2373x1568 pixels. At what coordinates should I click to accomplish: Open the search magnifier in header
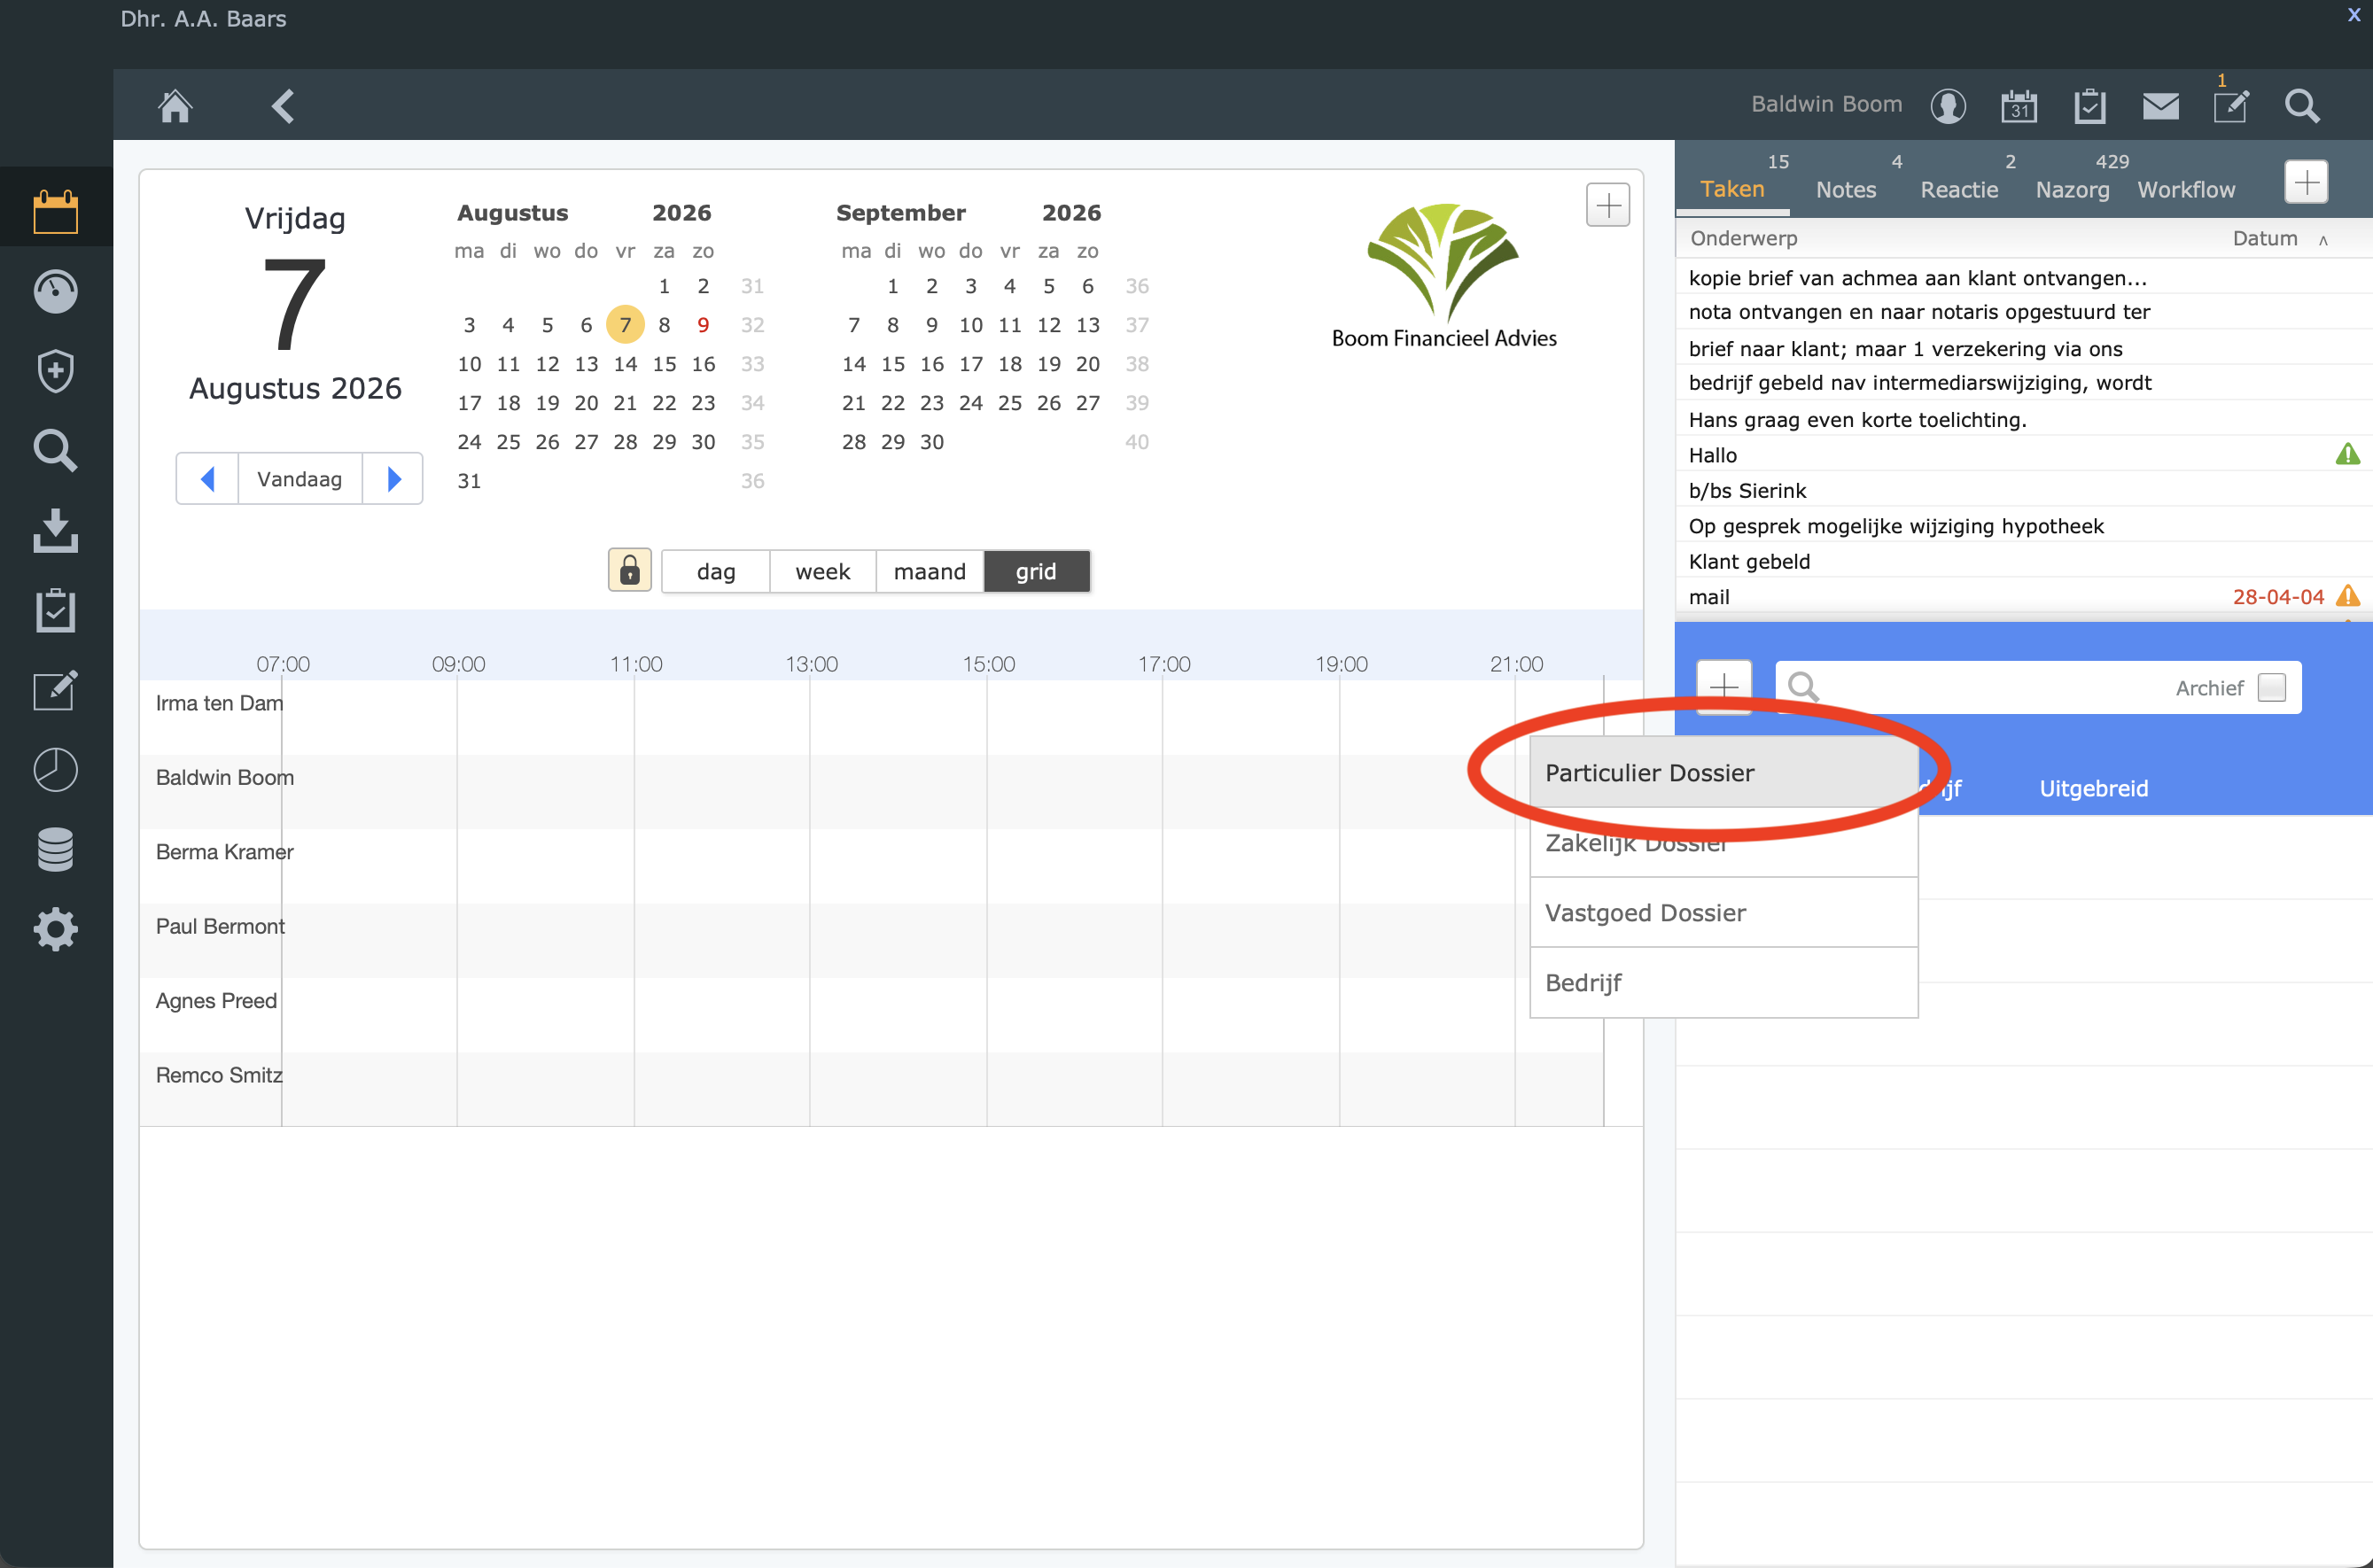[2302, 105]
